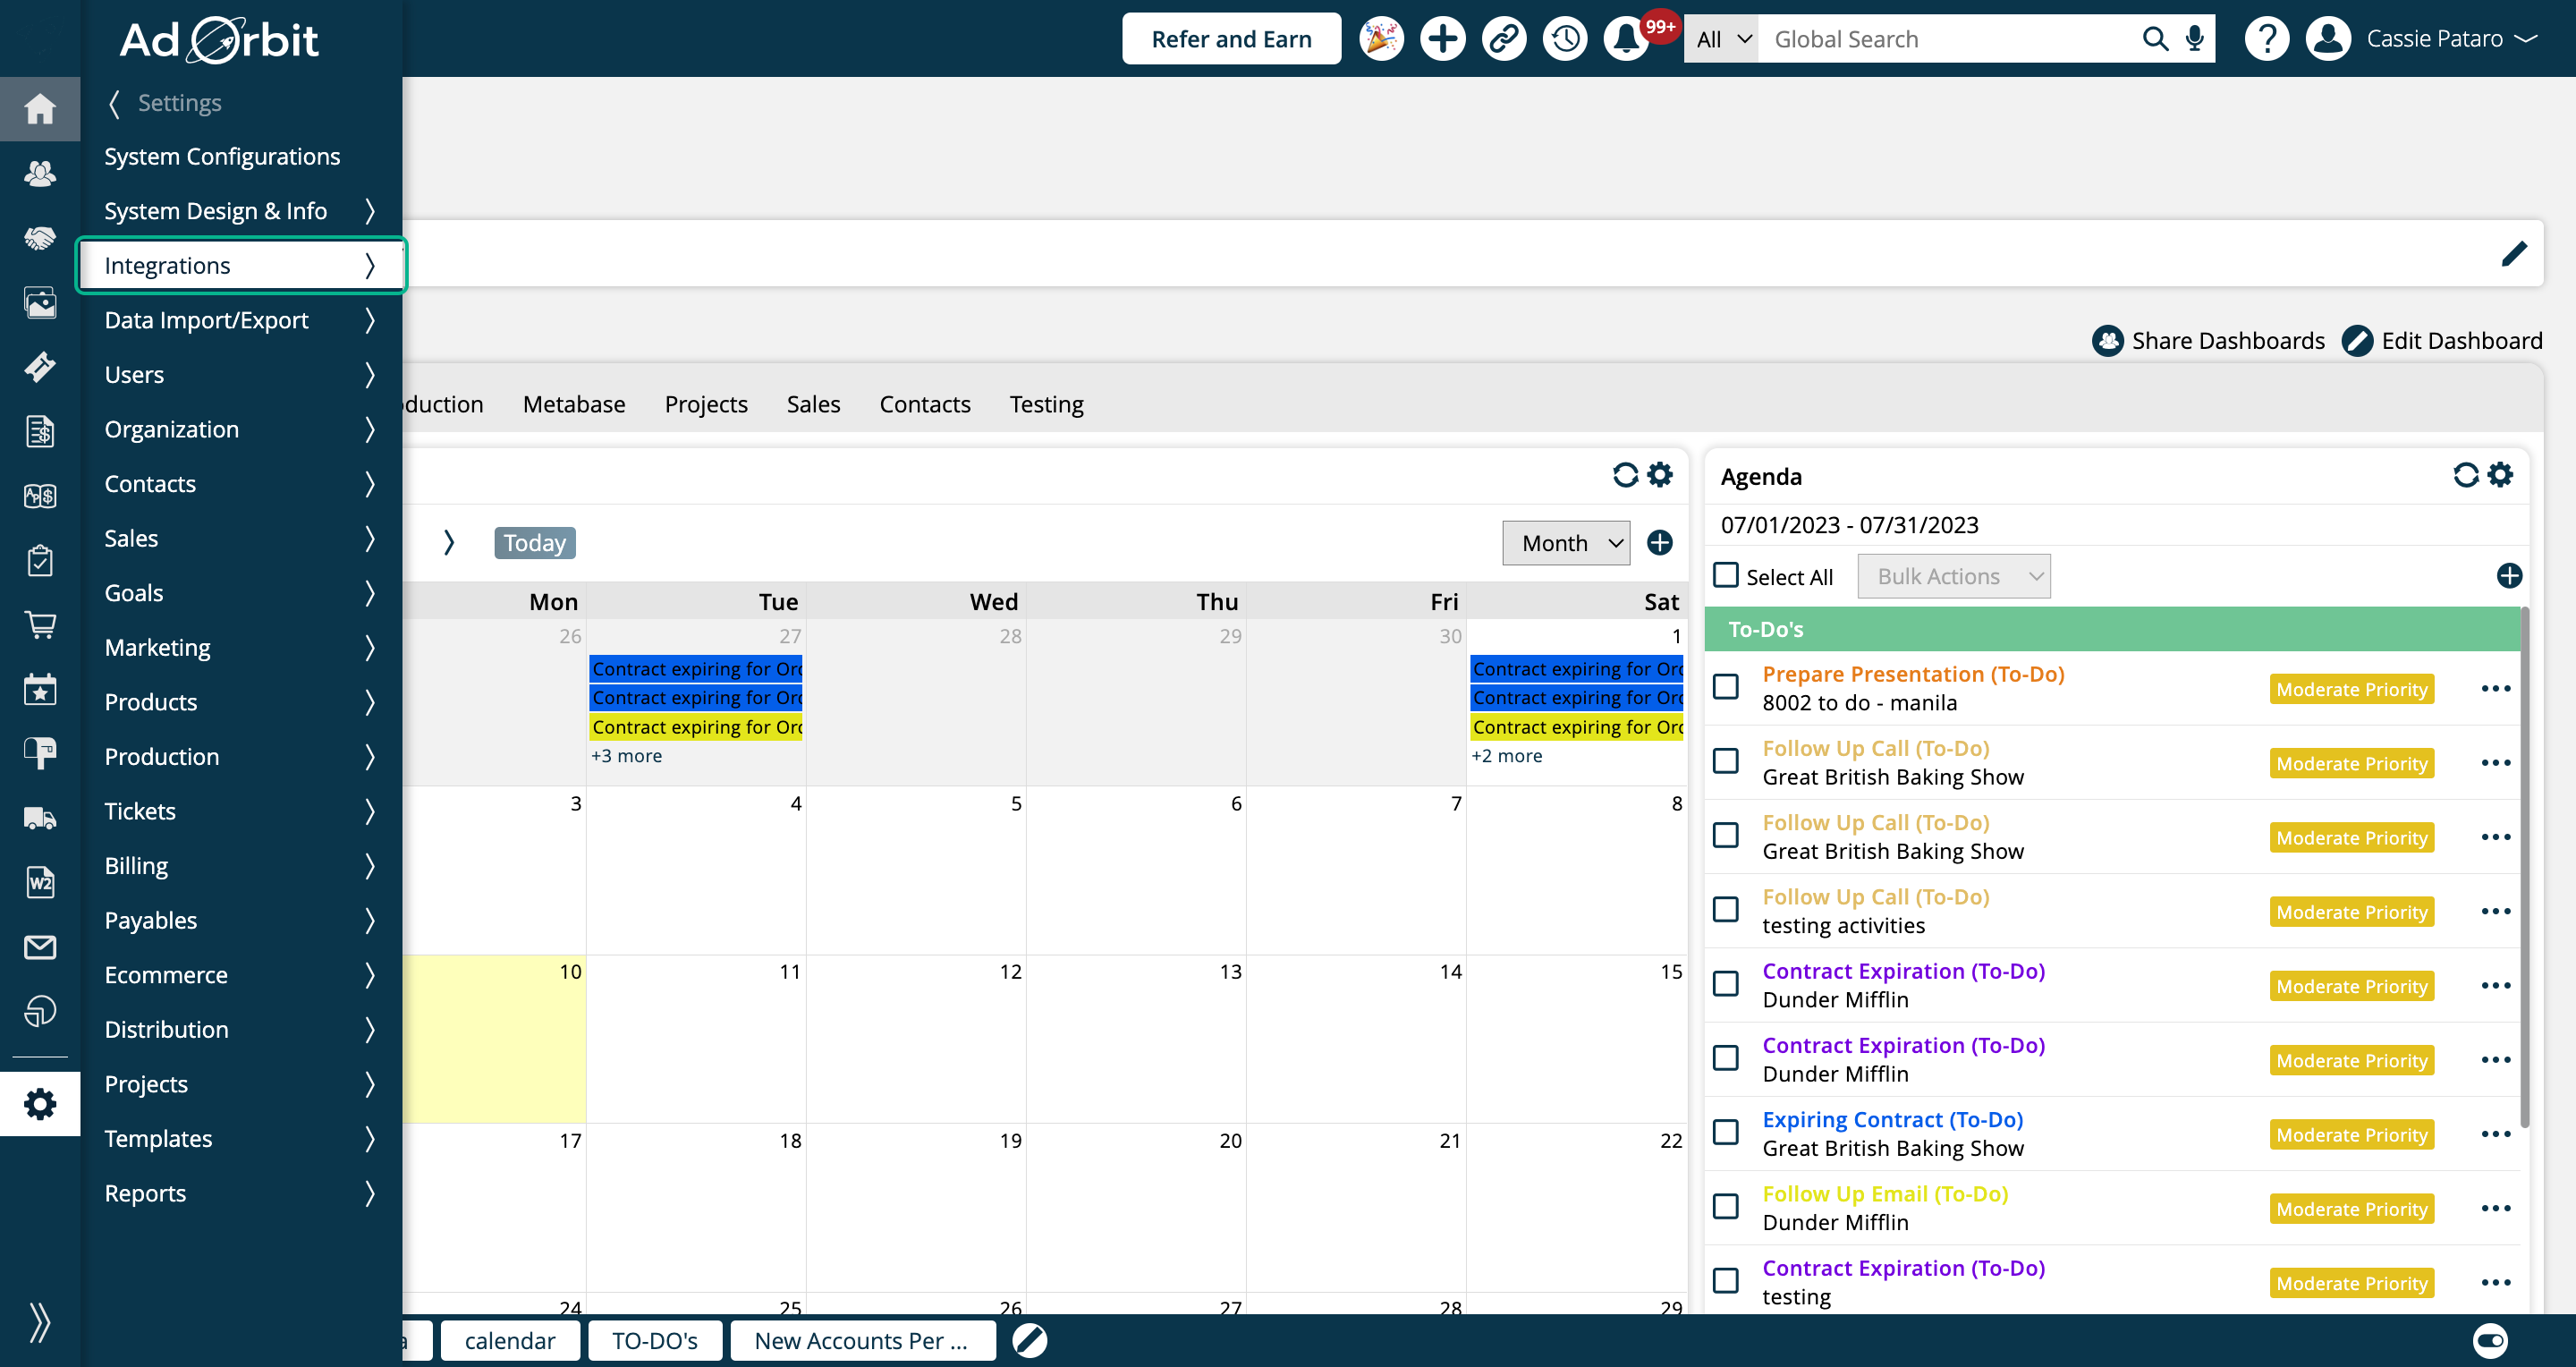2576x1367 pixels.
Task: Click the notifications bell icon
Action: tap(1626, 39)
